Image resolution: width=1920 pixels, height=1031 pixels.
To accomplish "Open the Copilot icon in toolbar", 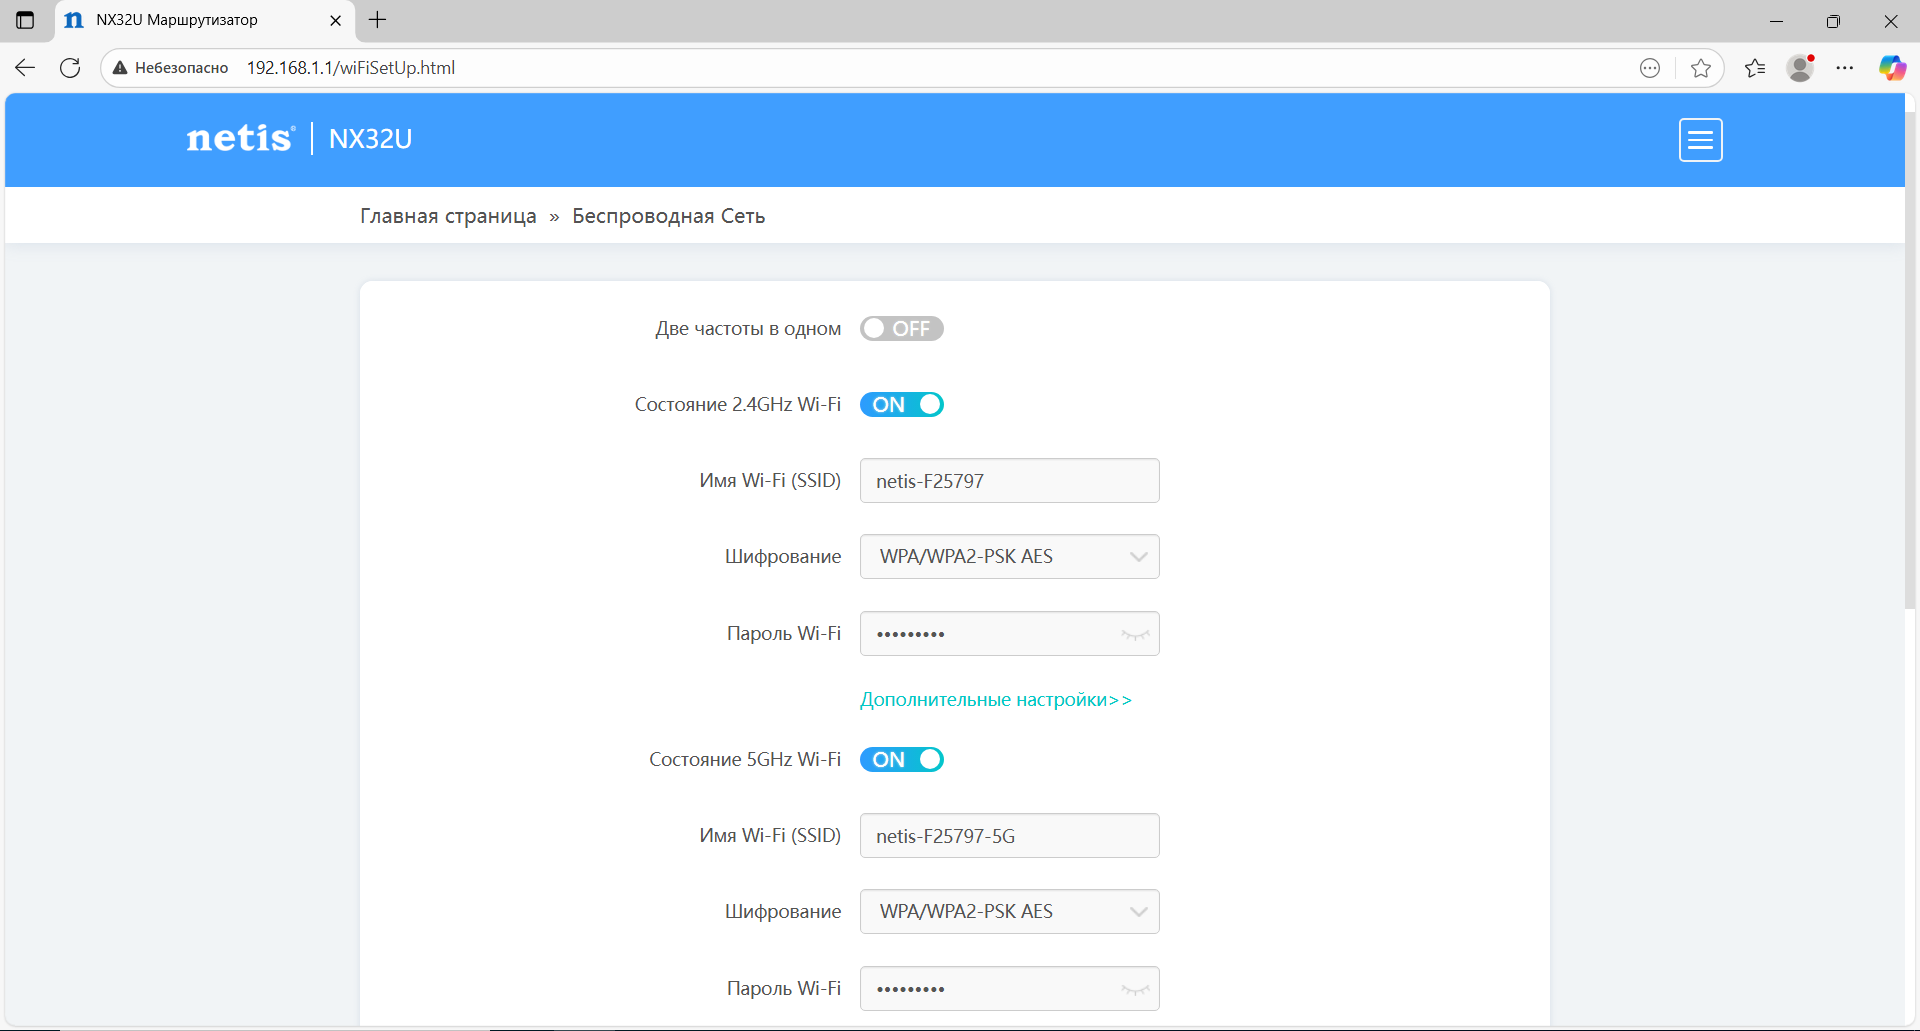I will (1892, 68).
